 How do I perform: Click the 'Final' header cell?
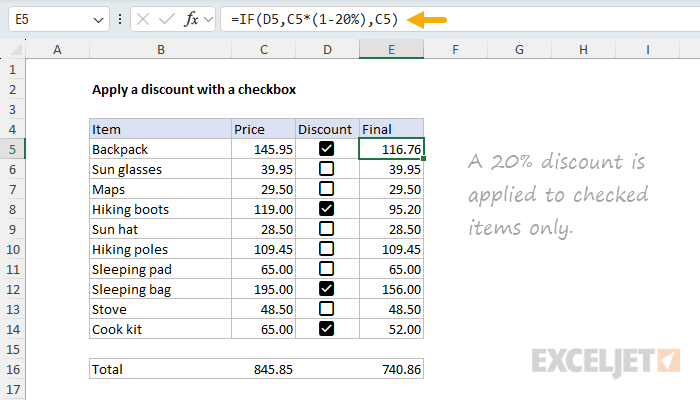(392, 129)
